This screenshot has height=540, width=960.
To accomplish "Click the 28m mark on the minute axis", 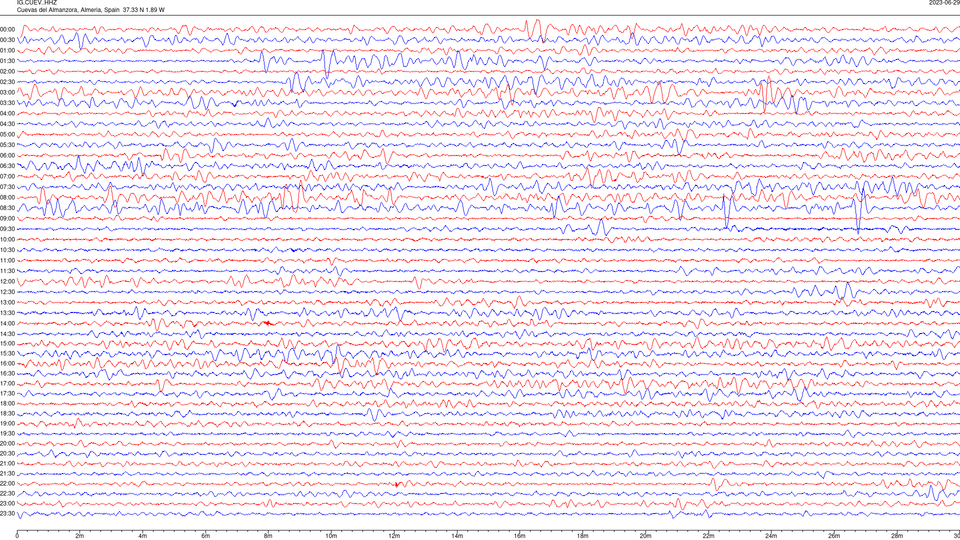I will (x=896, y=536).
